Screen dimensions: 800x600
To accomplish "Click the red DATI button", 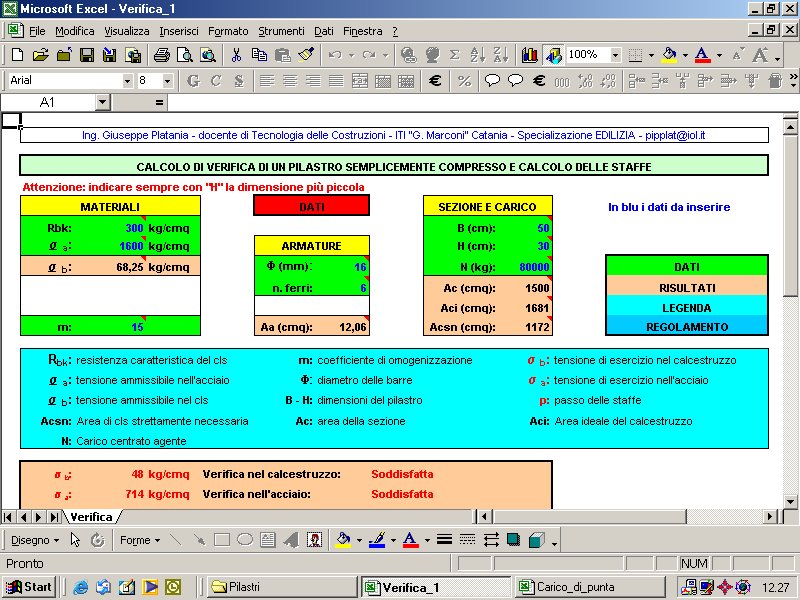I will [x=312, y=207].
